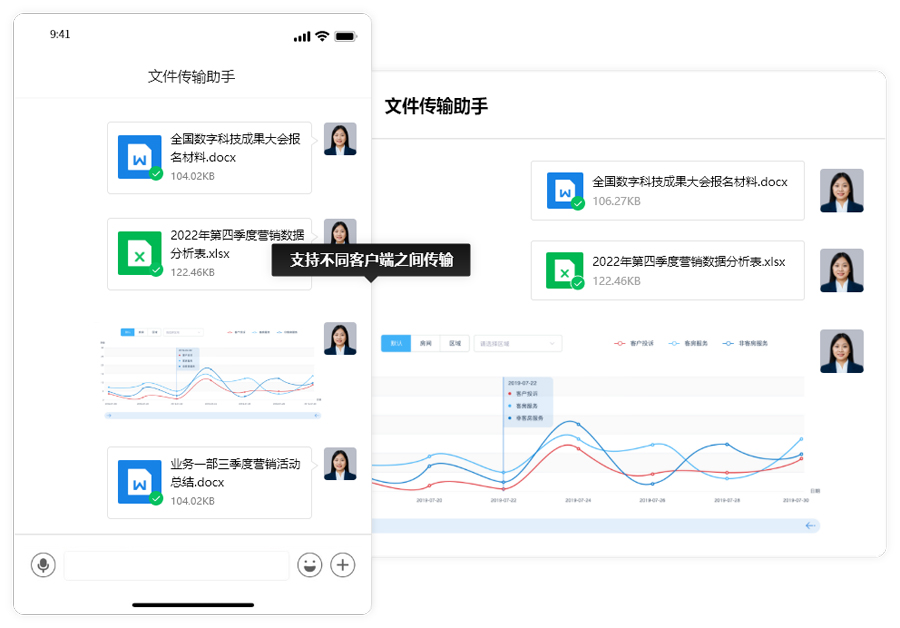Tap avatar beside phone 全国数字科技 docx message
The image size is (900, 628).
point(340,139)
